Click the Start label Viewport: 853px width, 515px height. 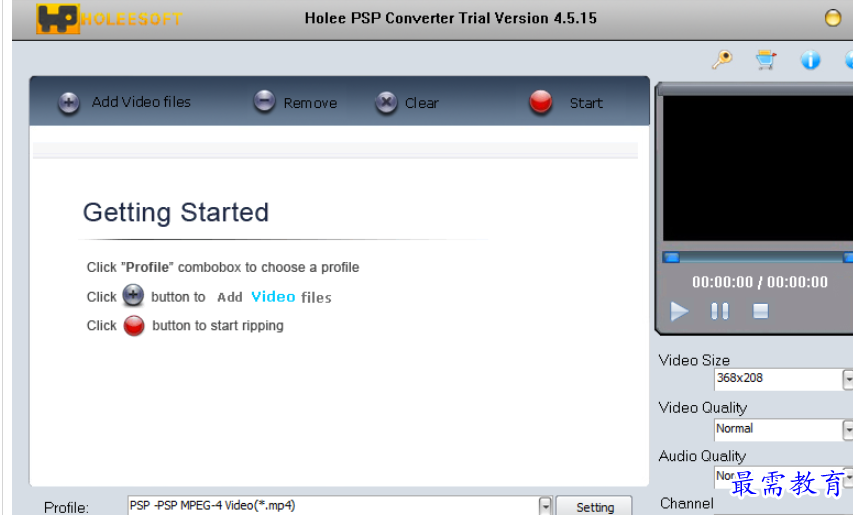pos(586,103)
